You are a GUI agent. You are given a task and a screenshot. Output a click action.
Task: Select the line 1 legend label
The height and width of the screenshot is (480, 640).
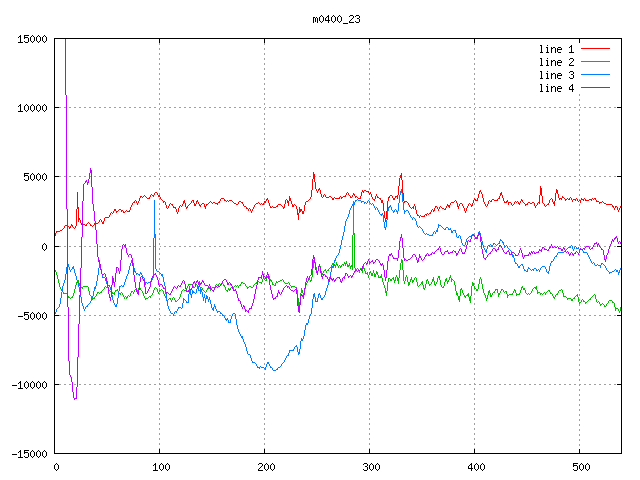pyautogui.click(x=557, y=49)
